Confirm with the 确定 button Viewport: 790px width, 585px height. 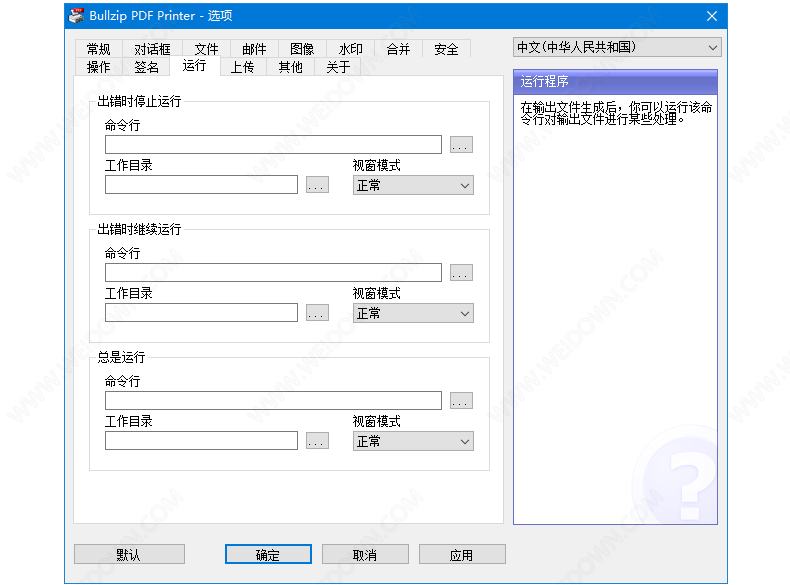point(268,554)
